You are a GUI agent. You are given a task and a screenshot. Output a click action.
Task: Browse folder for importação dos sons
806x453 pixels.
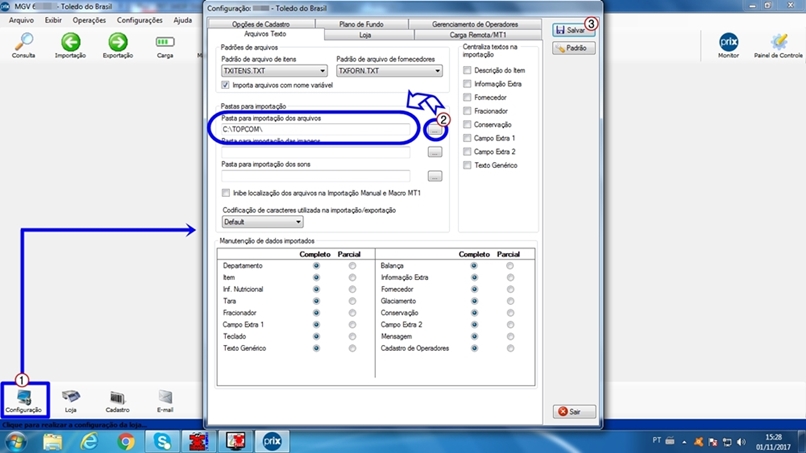pos(435,176)
